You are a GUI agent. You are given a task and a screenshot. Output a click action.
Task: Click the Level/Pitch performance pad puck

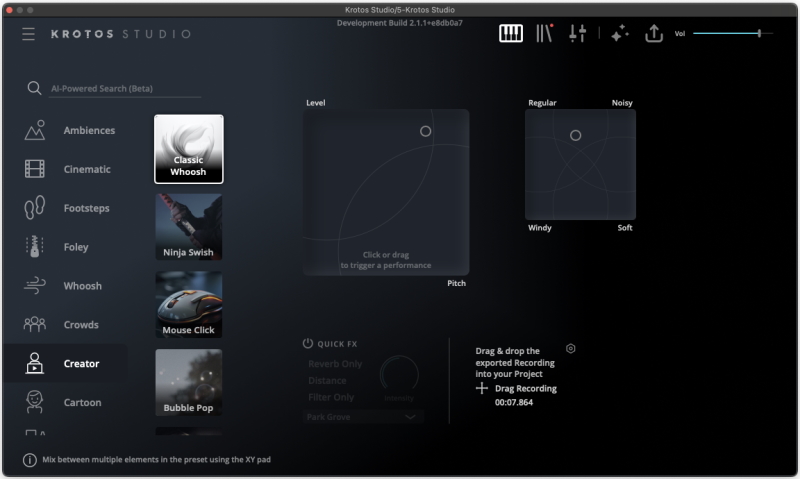click(426, 131)
